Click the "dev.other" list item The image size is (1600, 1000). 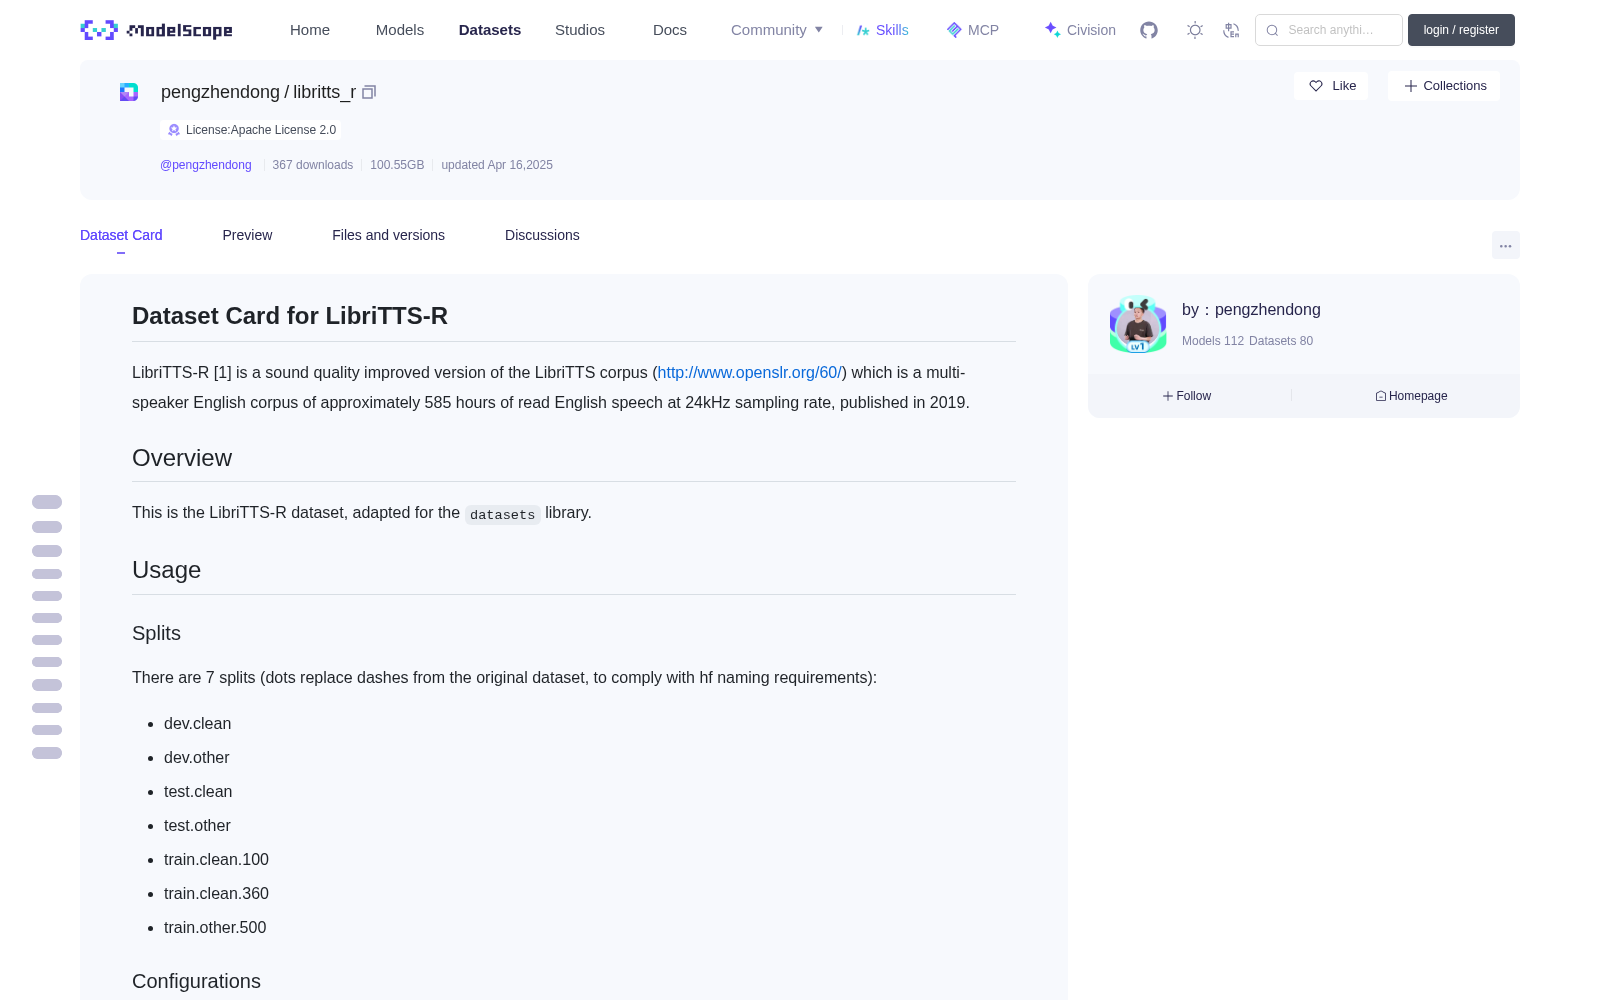pyautogui.click(x=197, y=758)
